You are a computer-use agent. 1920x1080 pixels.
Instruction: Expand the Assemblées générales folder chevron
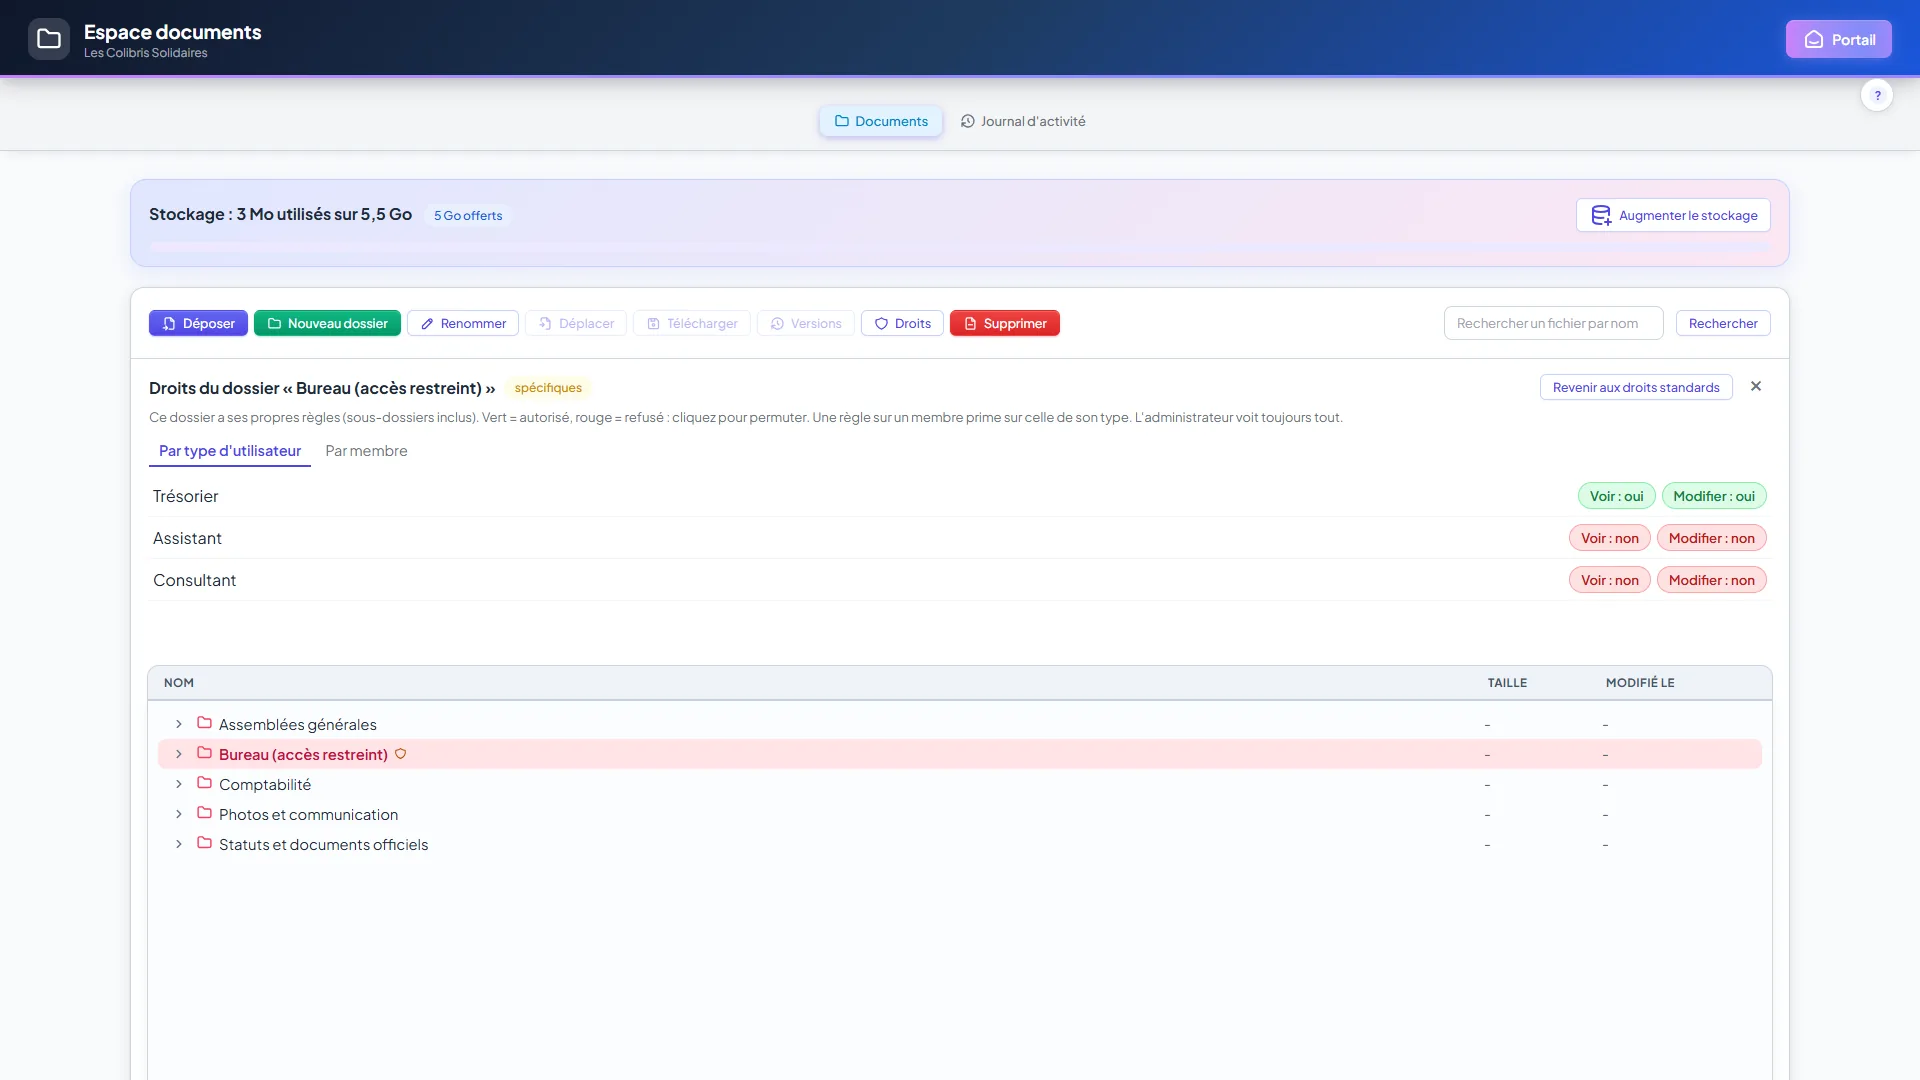click(x=179, y=724)
